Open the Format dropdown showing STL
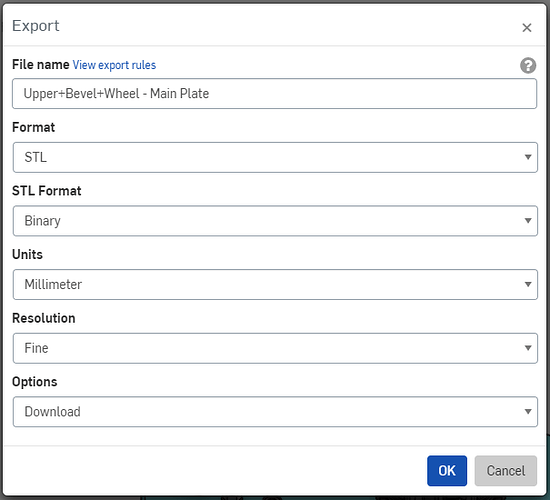This screenshot has height=500, width=550. coord(275,157)
